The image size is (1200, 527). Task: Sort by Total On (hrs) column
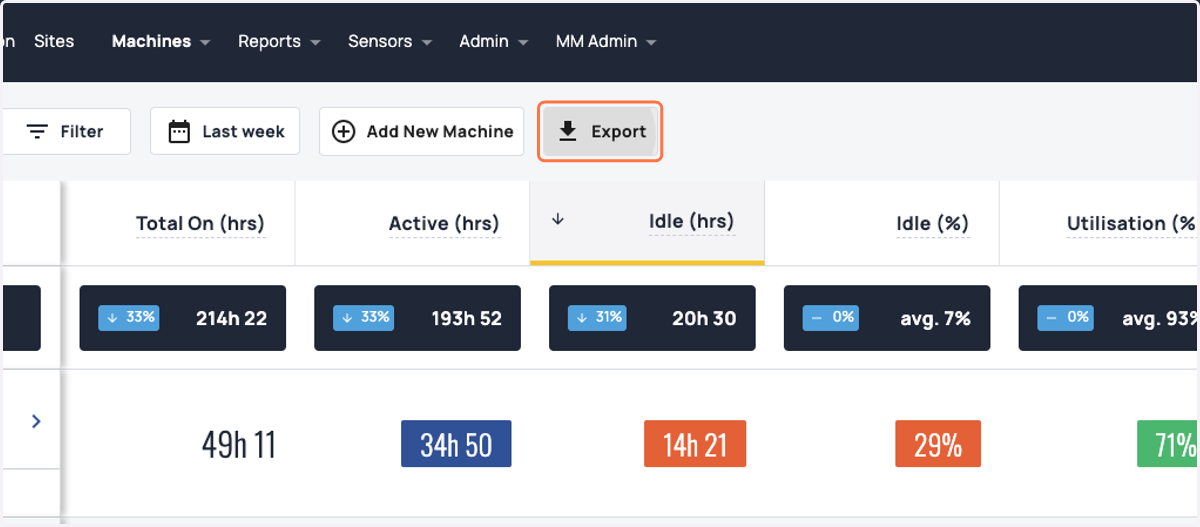point(200,223)
